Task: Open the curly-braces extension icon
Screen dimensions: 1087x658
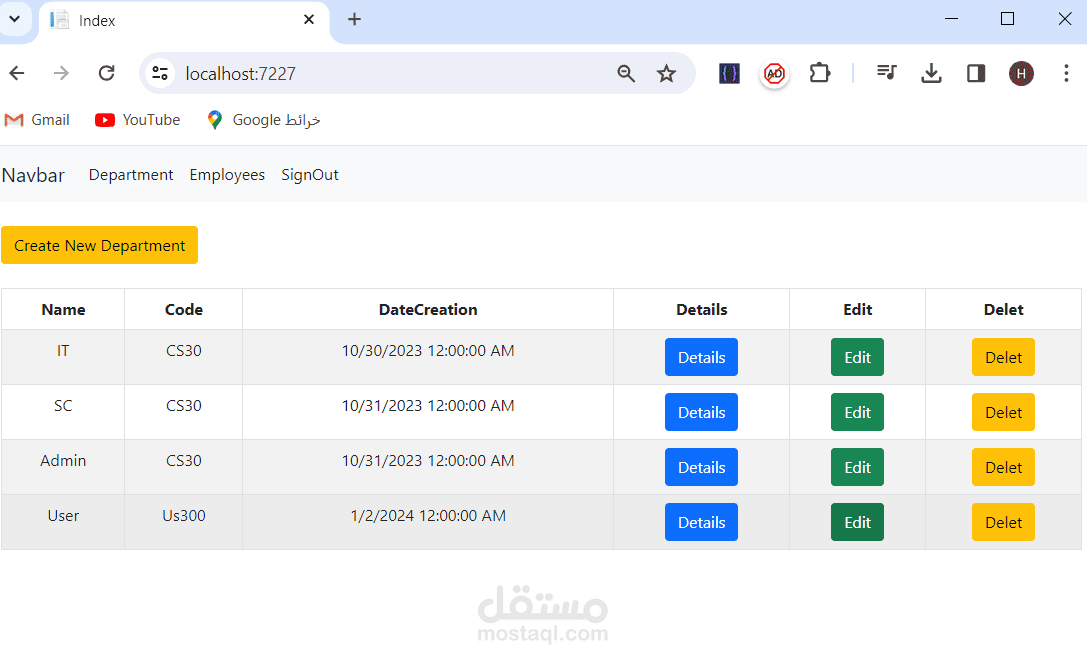Action: [x=729, y=73]
